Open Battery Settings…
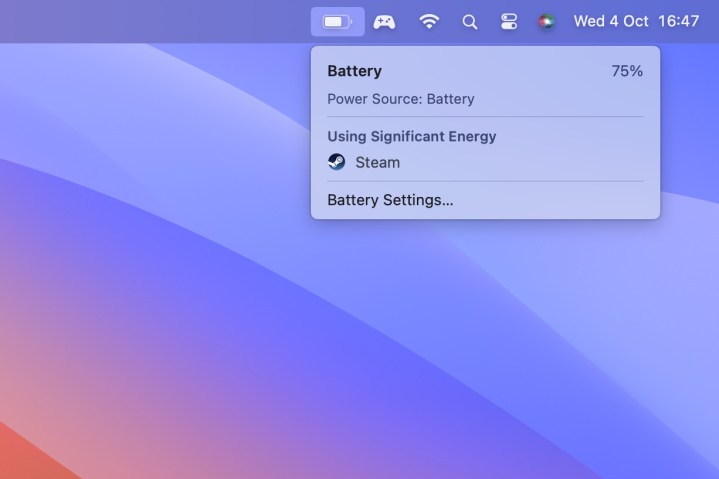The width and height of the screenshot is (719, 479). [390, 200]
